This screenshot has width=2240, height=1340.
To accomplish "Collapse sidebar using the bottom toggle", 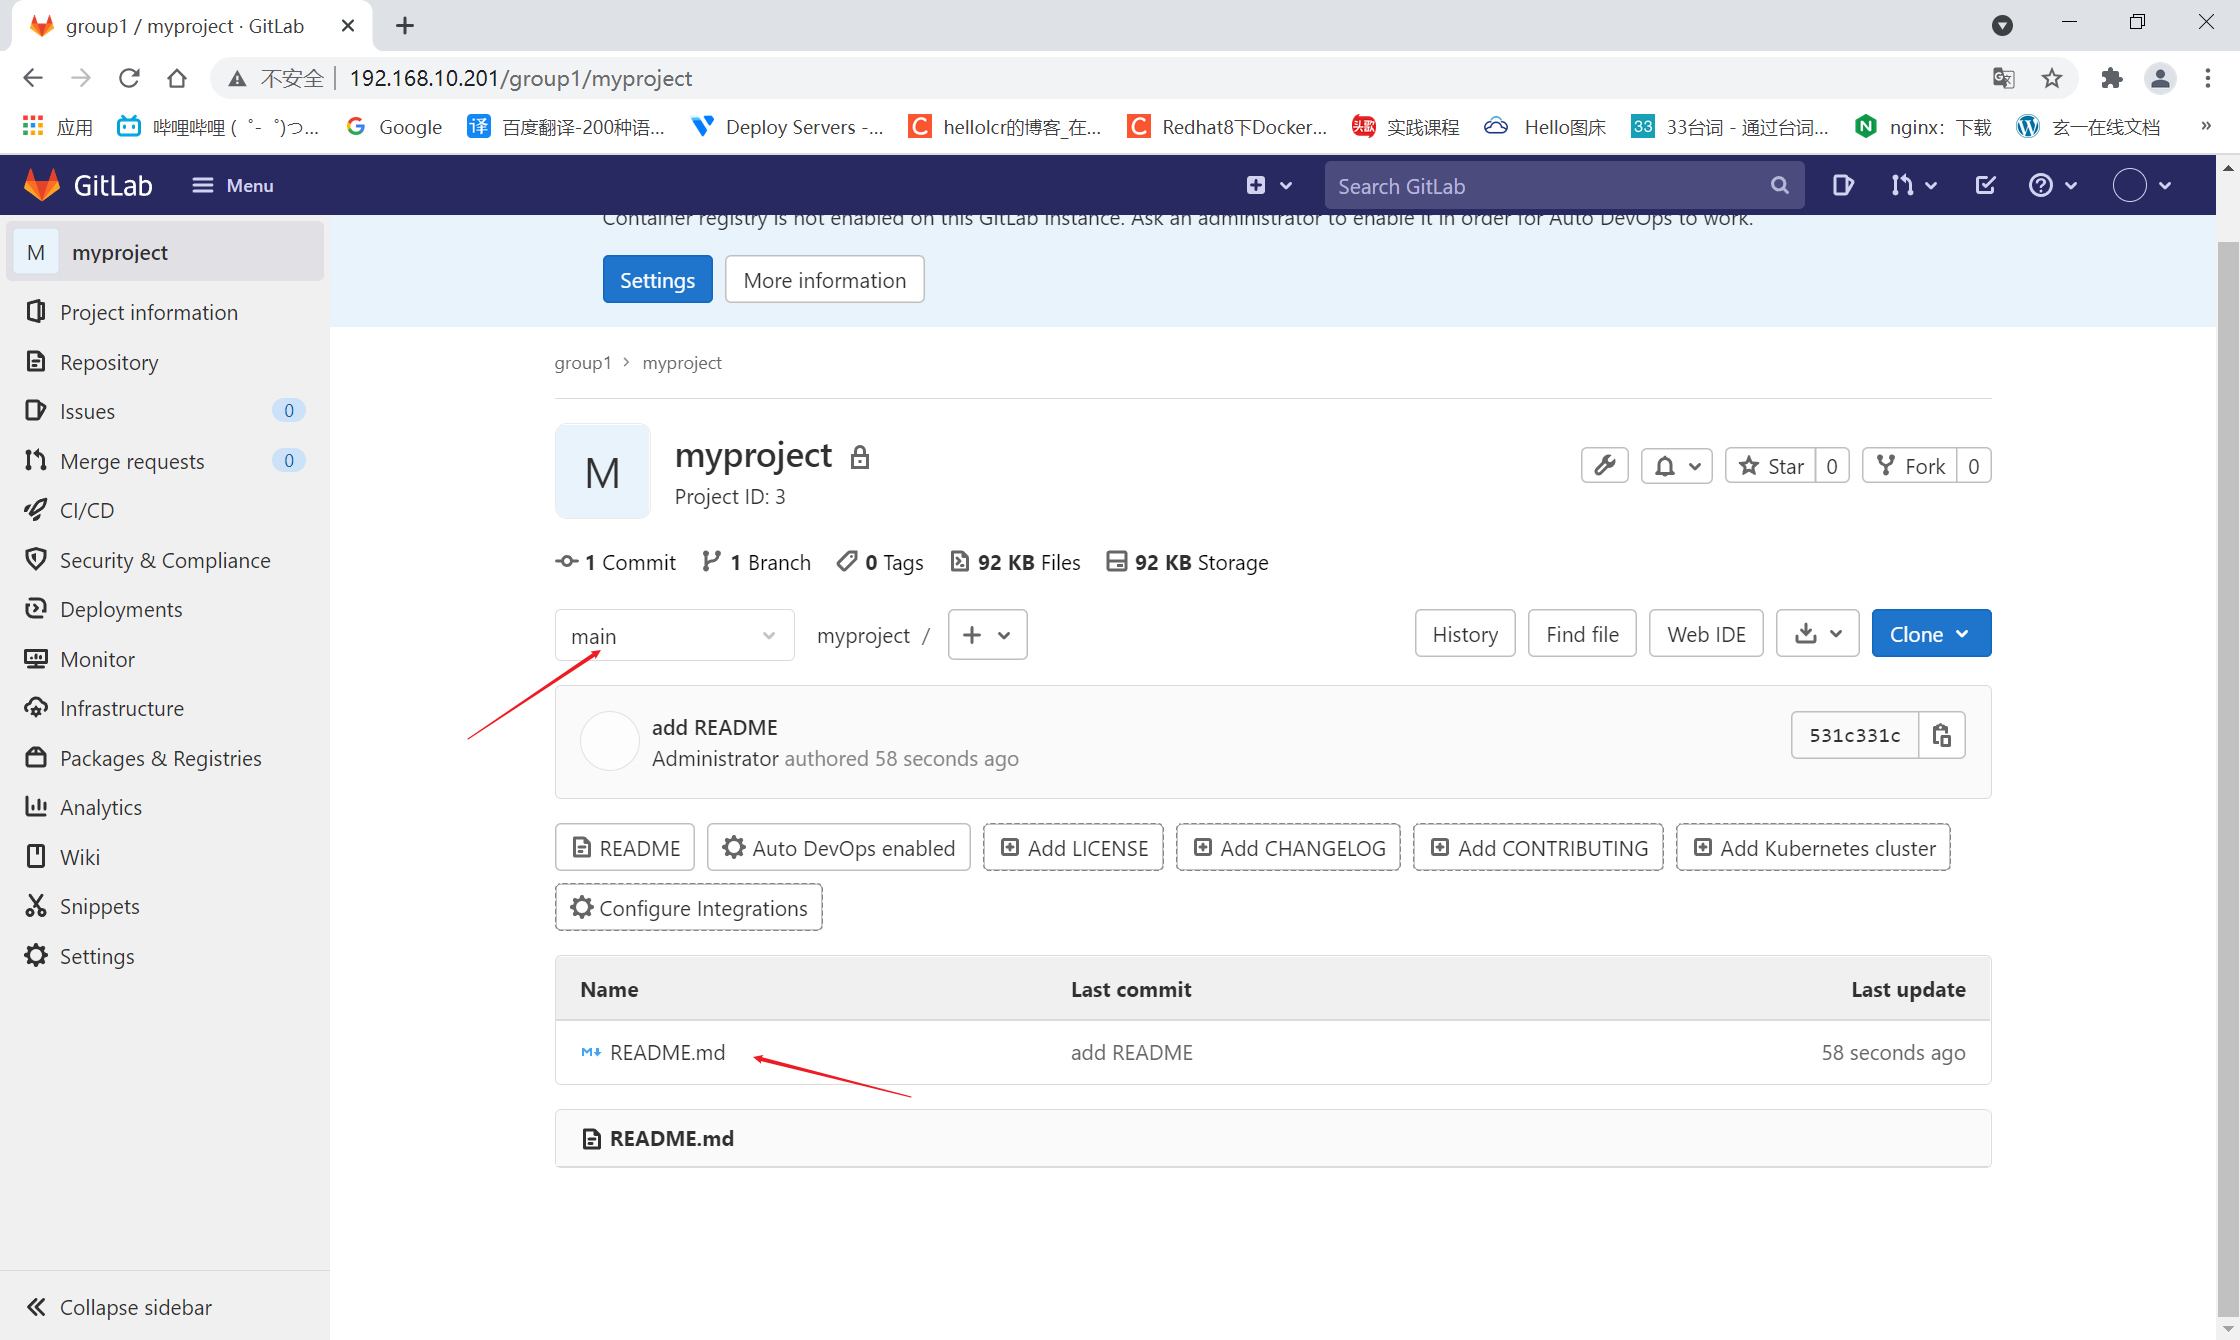I will pyautogui.click(x=118, y=1307).
